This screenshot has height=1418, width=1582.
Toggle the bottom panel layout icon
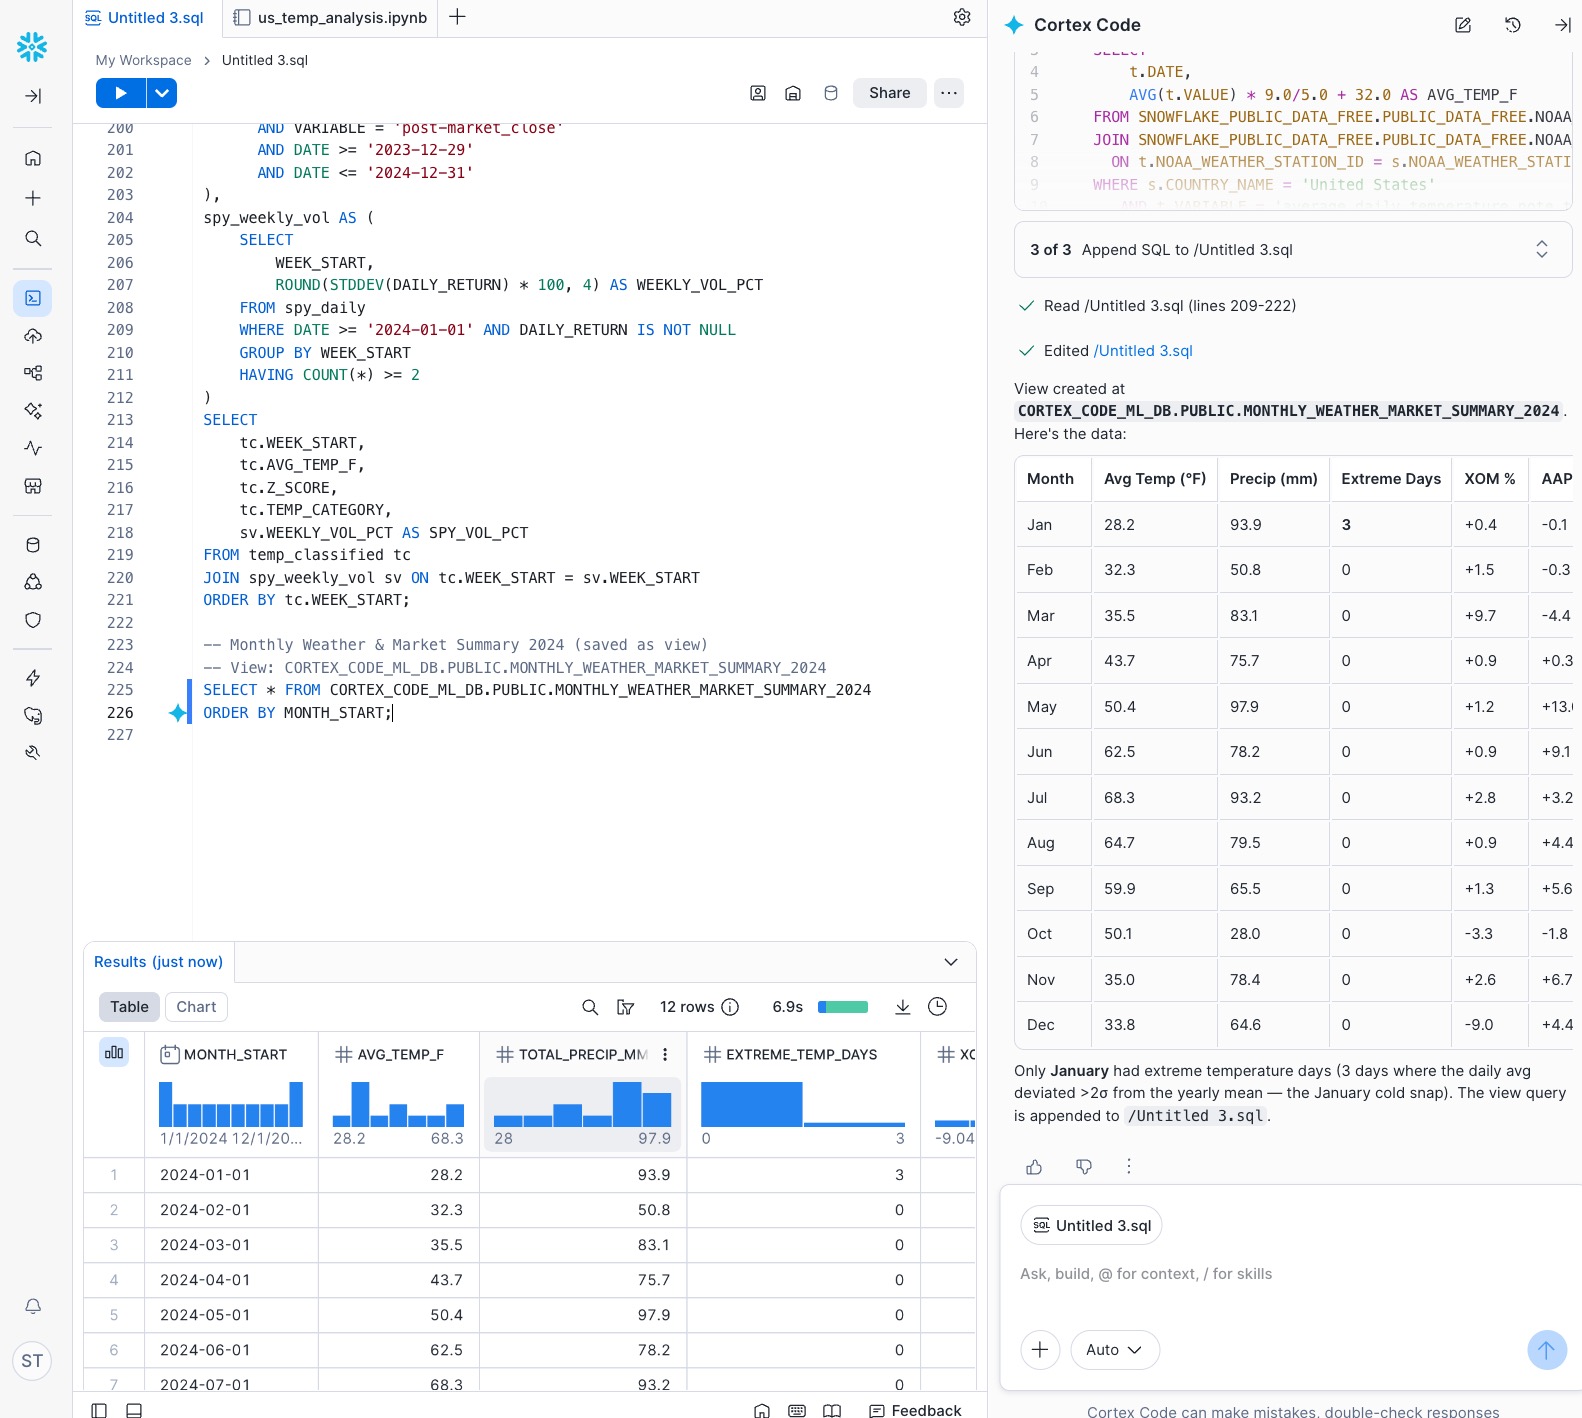134,1410
